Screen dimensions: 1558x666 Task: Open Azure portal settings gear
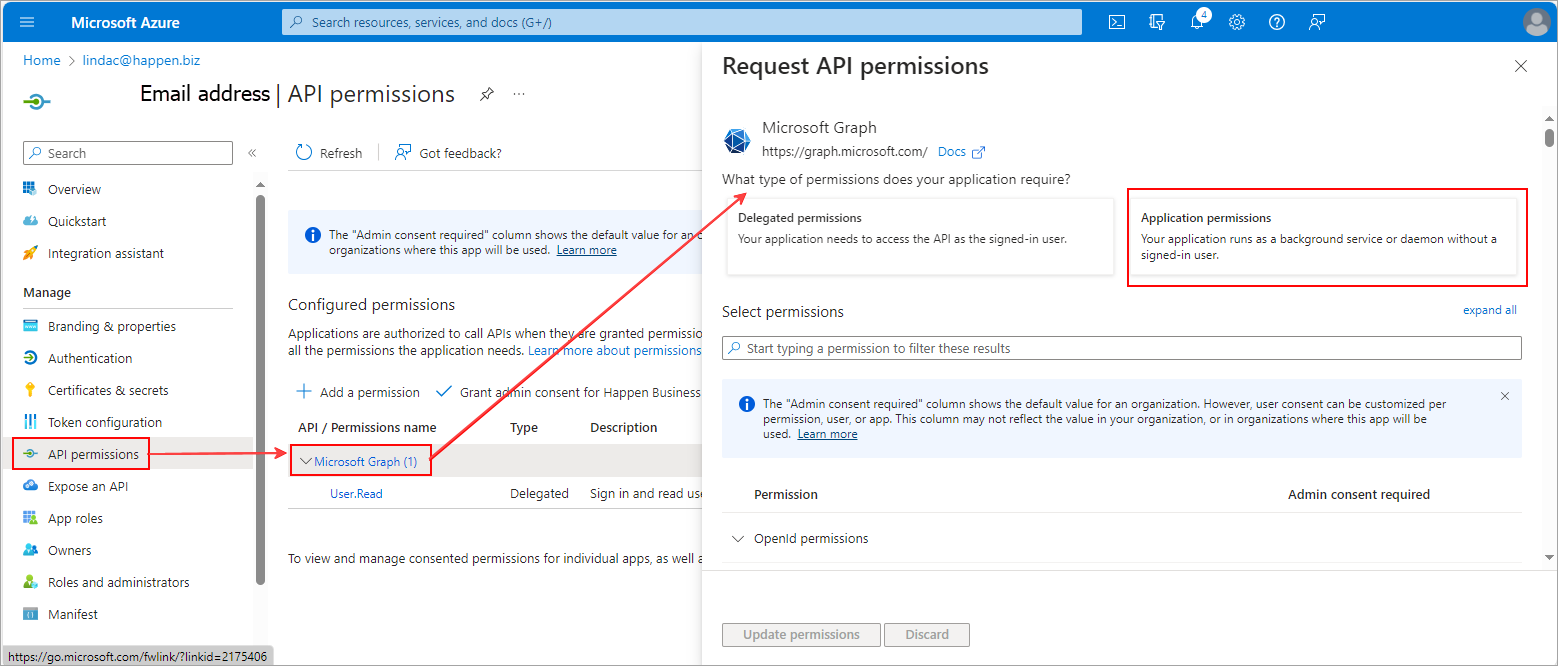coord(1237,21)
